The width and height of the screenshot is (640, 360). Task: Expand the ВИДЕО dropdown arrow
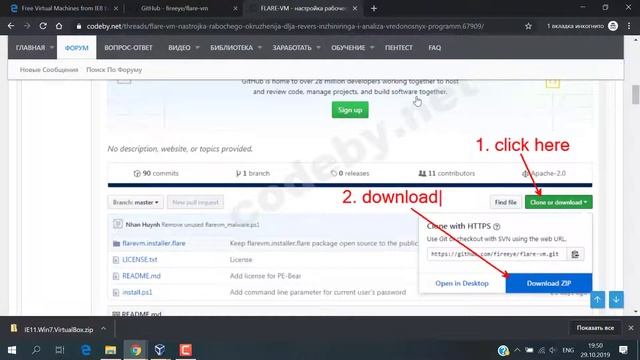click(x=197, y=48)
